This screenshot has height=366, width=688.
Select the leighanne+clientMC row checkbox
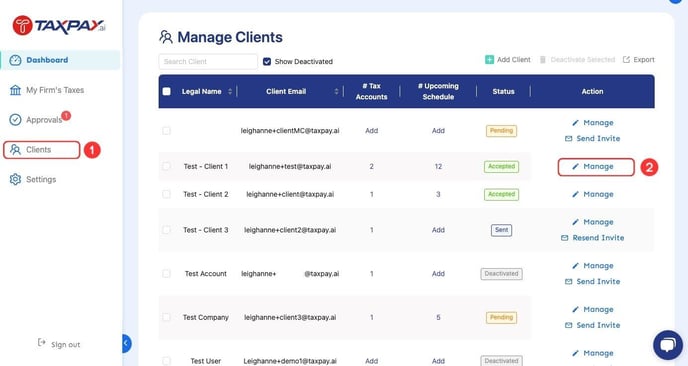pyautogui.click(x=166, y=131)
